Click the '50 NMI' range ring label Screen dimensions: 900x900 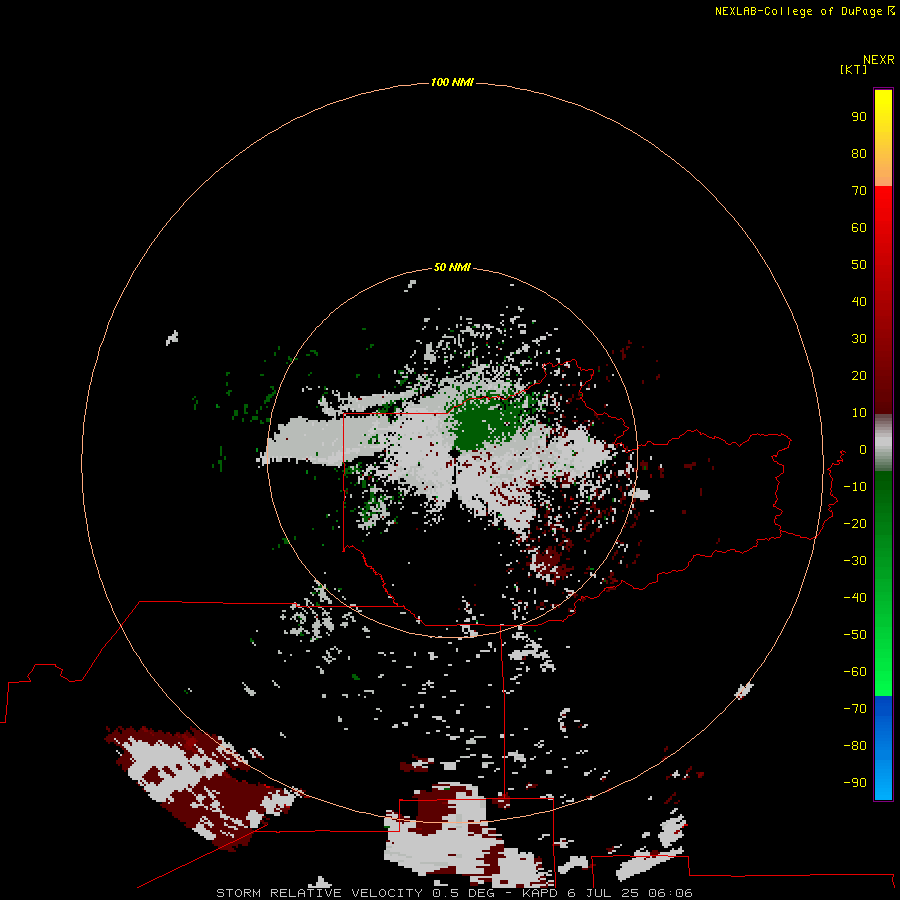click(x=452, y=267)
